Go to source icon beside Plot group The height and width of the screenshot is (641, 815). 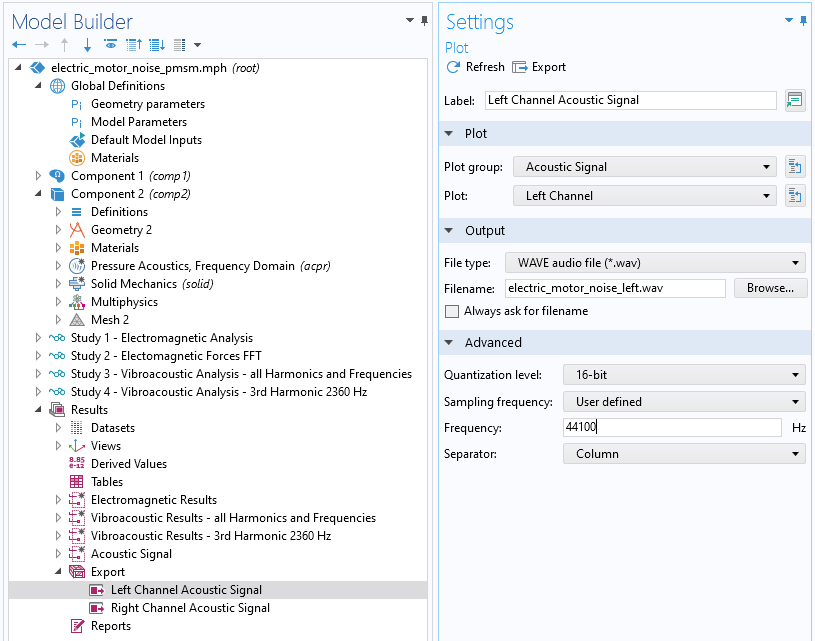point(795,167)
